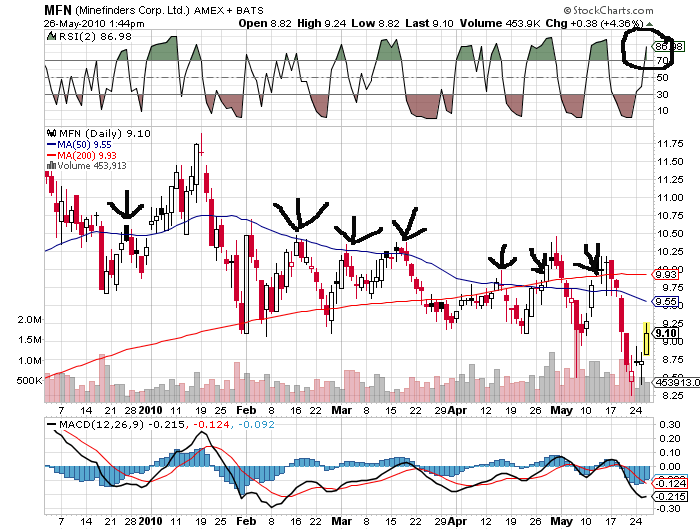Click 2010 on the MACD panel date axis
The width and height of the screenshot is (700, 530).
pyautogui.click(x=151, y=521)
